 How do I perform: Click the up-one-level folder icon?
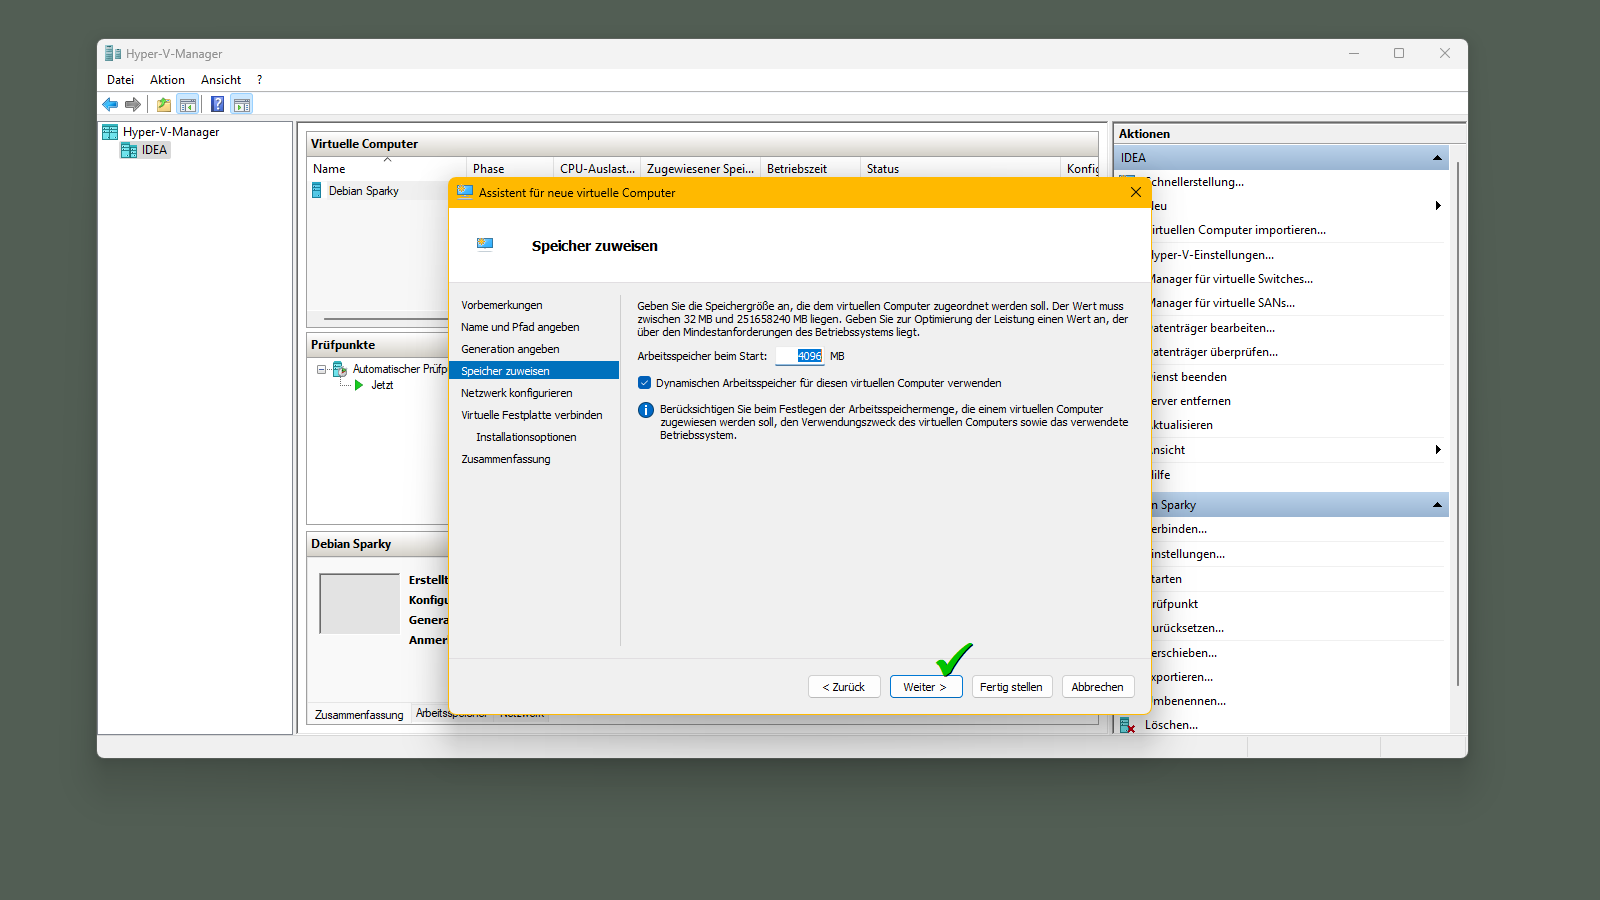click(163, 104)
